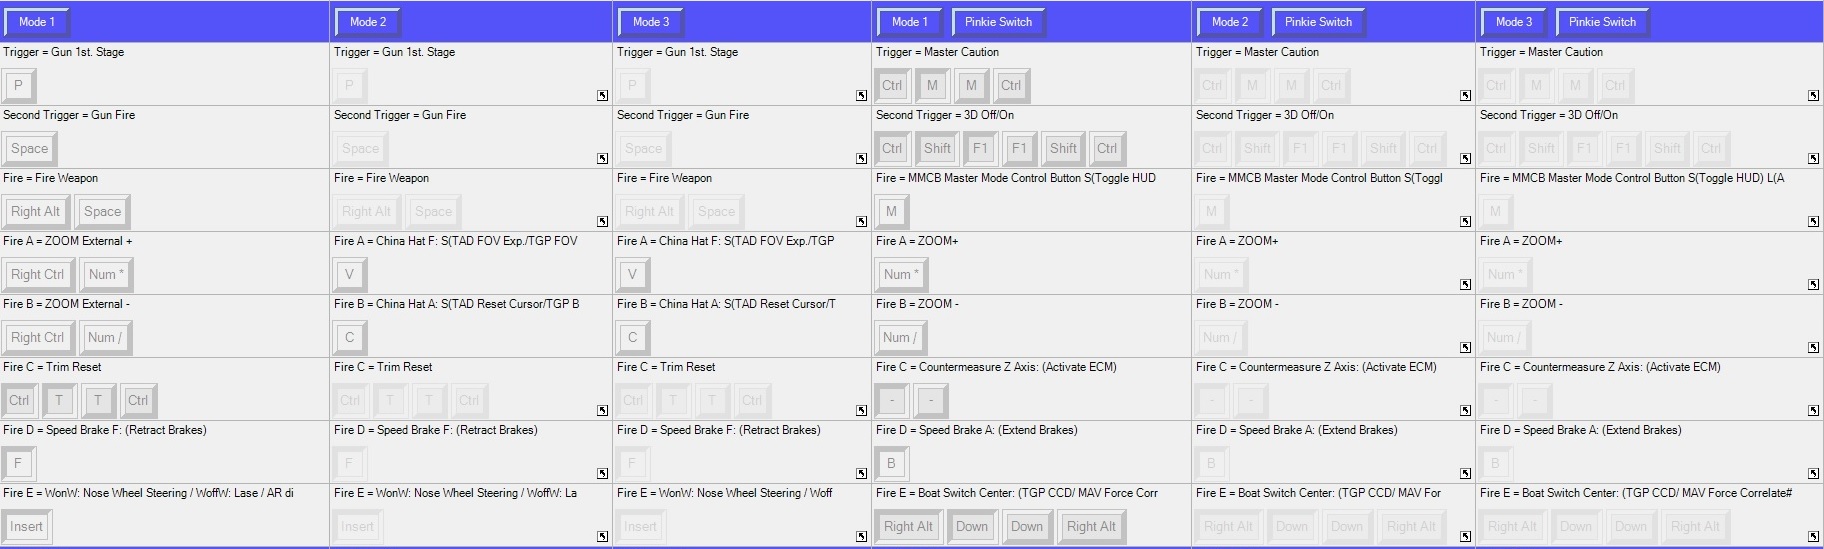Click Pinkie Switch button next to Mode 1
Viewport: 1824px width, 549px height.
[x=998, y=22]
